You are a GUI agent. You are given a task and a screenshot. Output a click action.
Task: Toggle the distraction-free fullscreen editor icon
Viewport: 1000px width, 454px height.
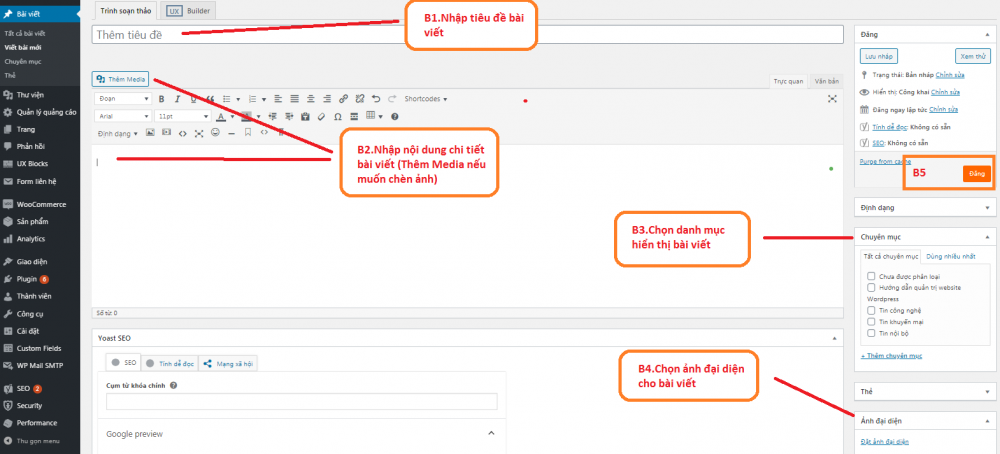point(832,99)
